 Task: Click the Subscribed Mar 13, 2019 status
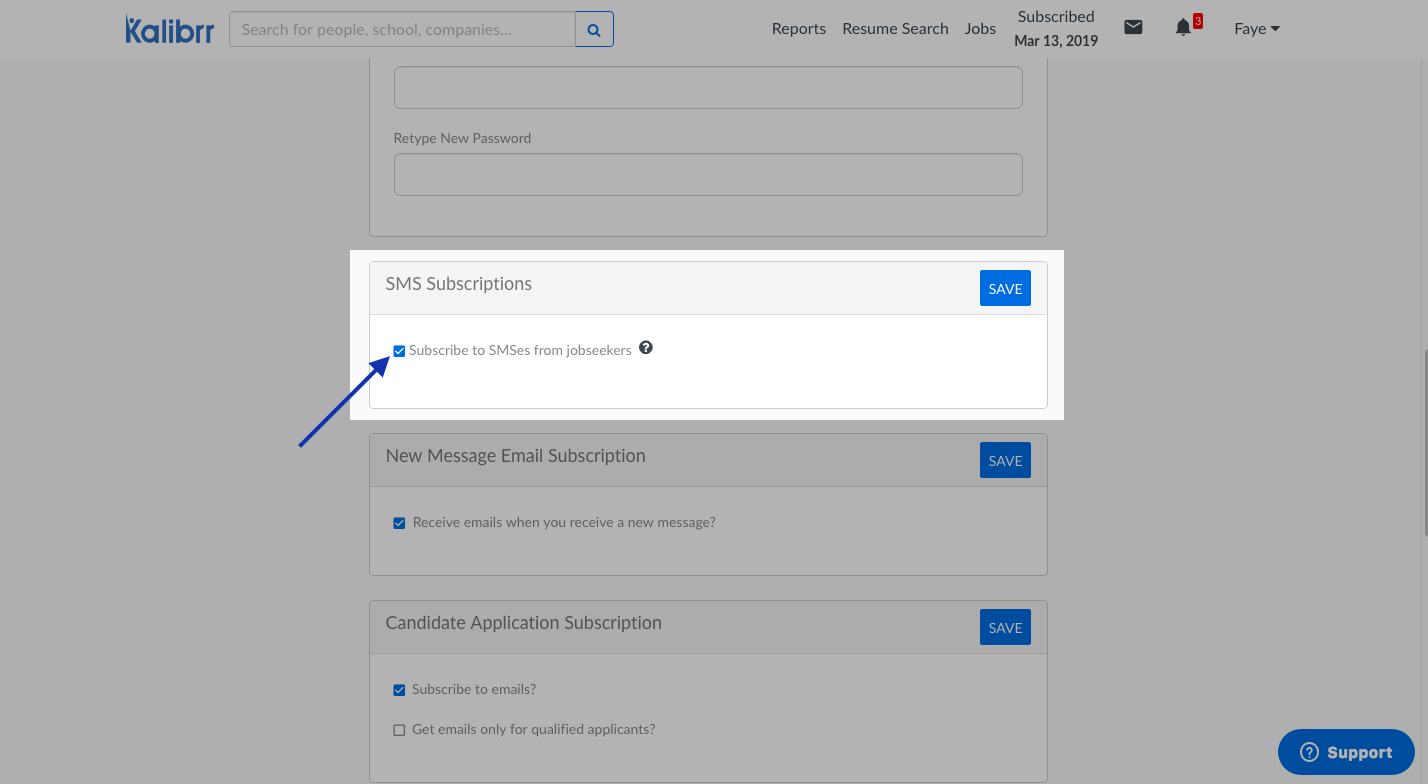click(x=1056, y=29)
